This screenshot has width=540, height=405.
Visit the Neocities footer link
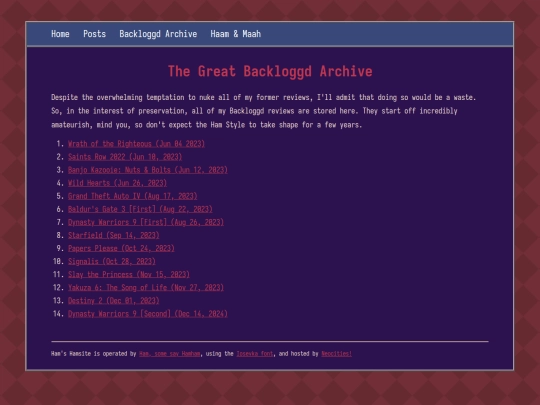pyautogui.click(x=336, y=354)
